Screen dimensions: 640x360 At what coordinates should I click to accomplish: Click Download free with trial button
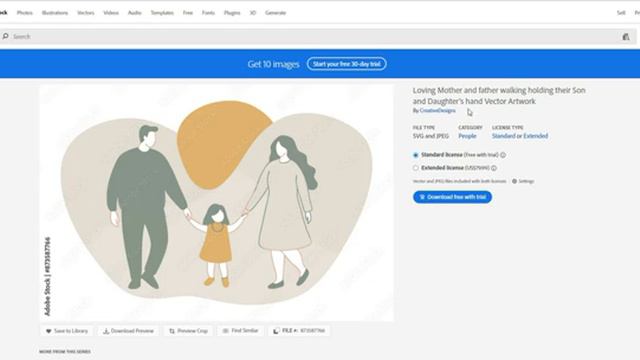(452, 197)
